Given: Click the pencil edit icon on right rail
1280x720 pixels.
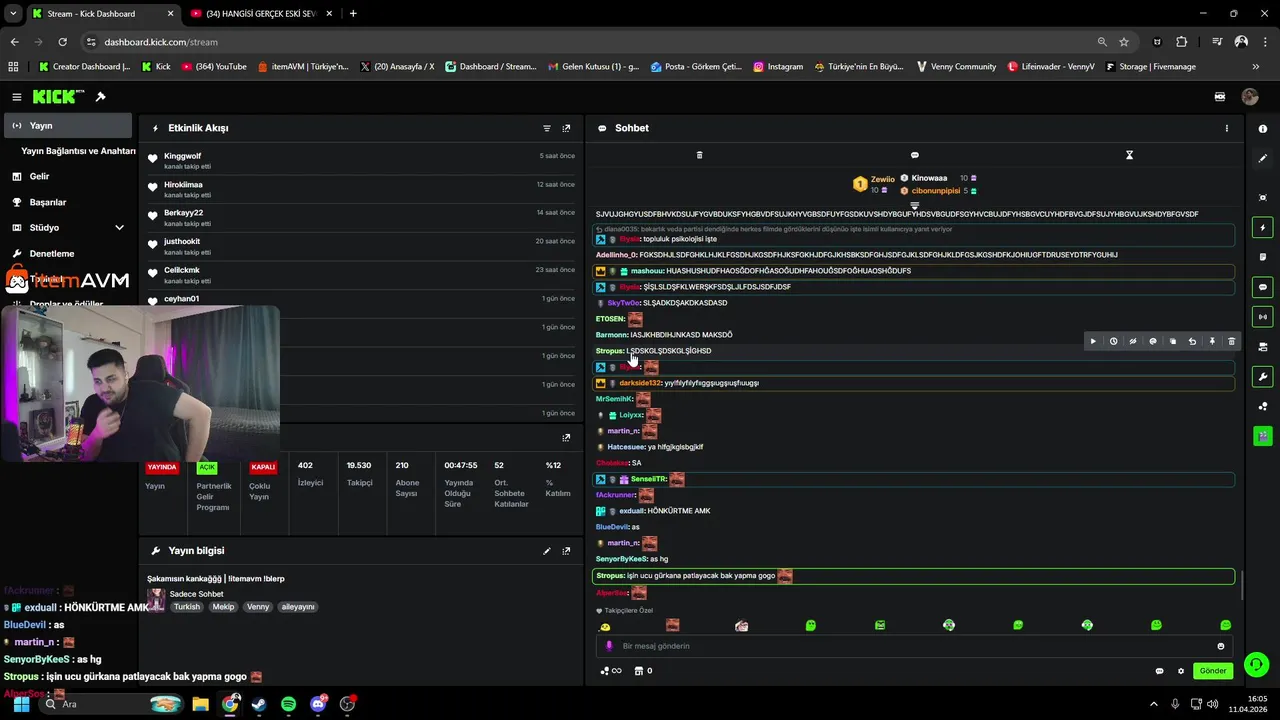Looking at the screenshot, I should [1263, 158].
